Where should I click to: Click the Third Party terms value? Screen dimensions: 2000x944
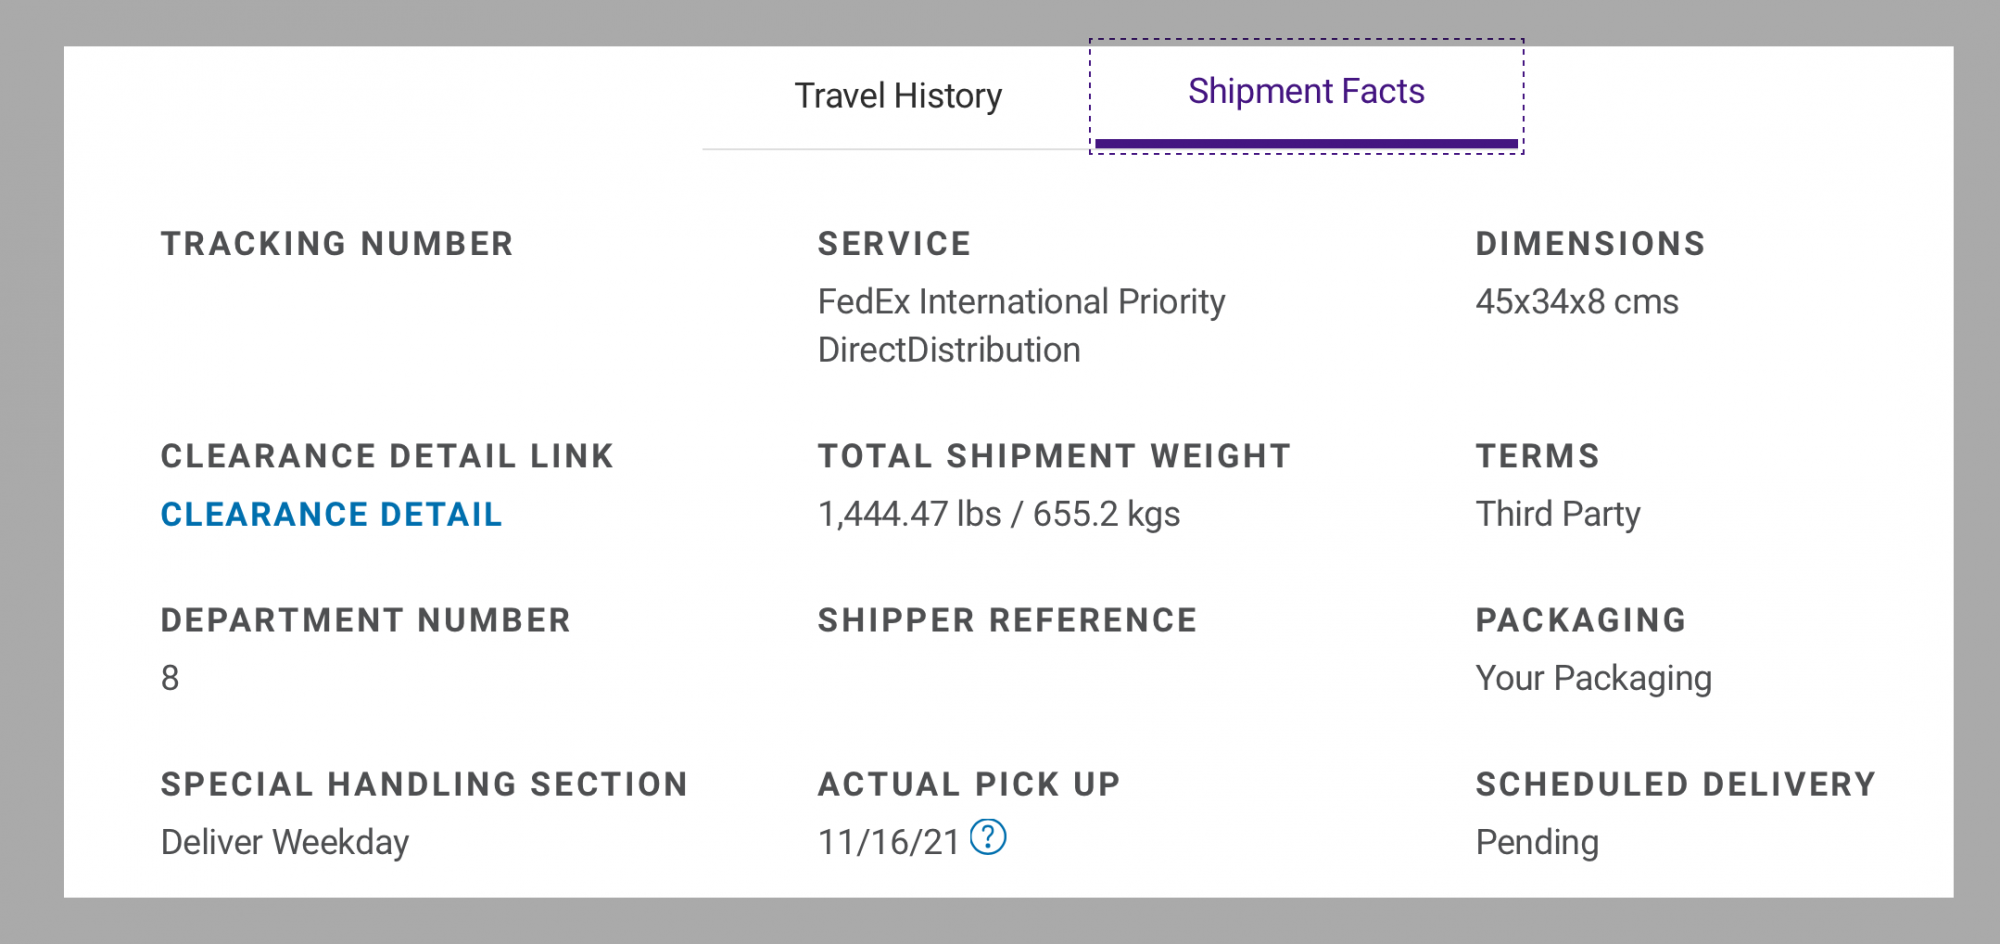(1557, 514)
